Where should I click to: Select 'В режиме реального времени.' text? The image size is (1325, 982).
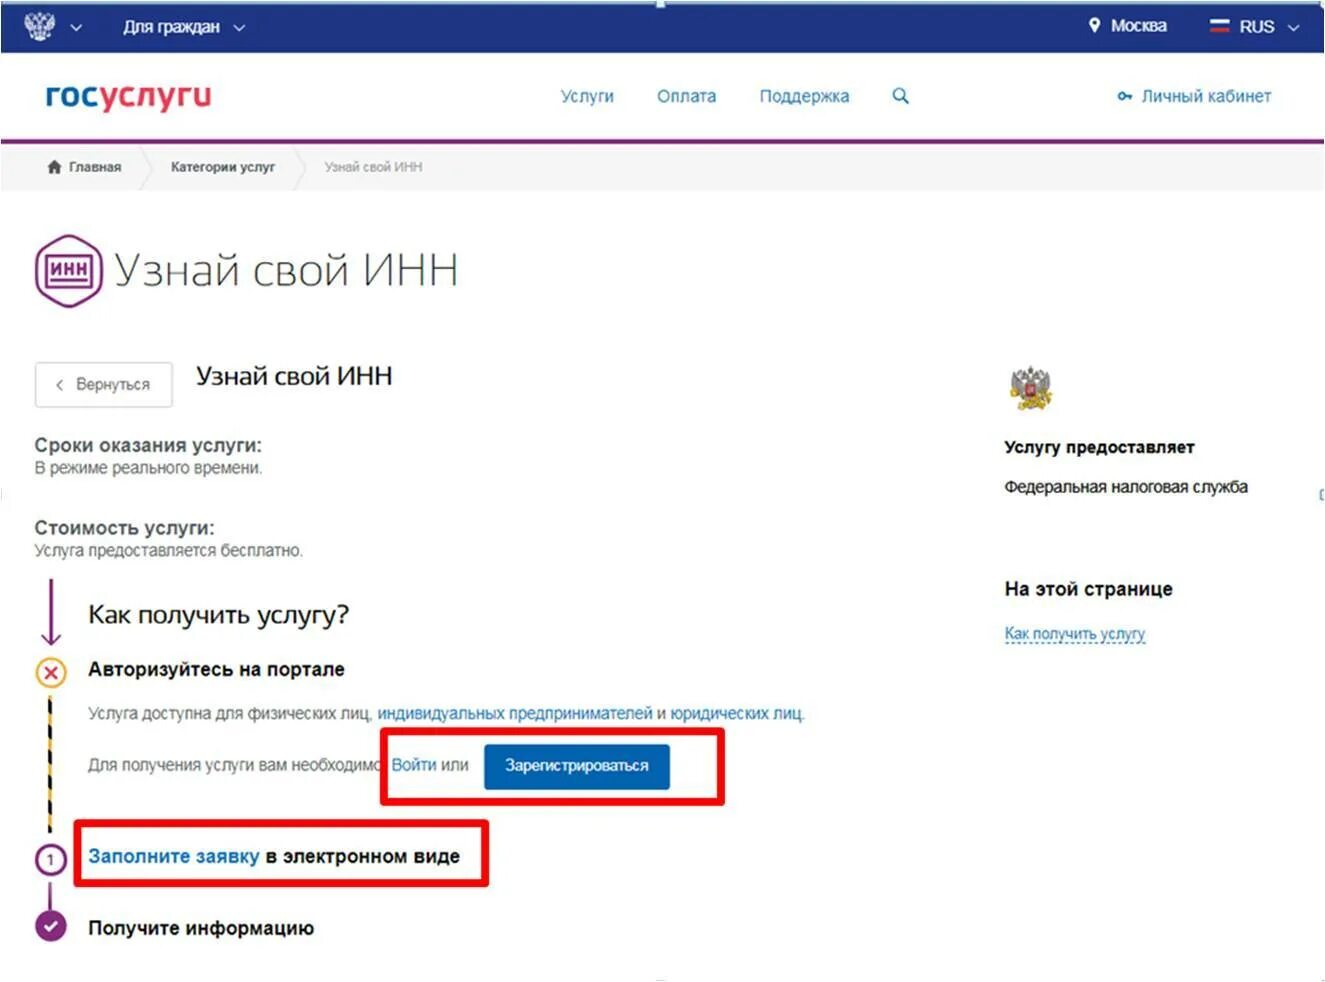(148, 468)
